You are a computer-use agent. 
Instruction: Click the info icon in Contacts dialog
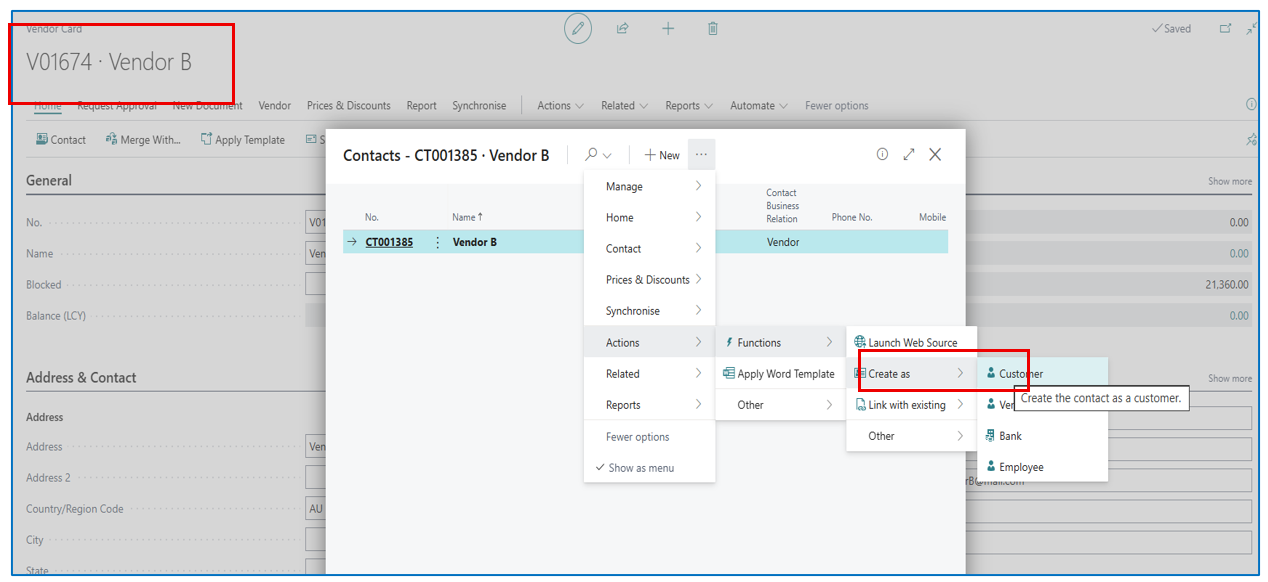click(x=882, y=155)
